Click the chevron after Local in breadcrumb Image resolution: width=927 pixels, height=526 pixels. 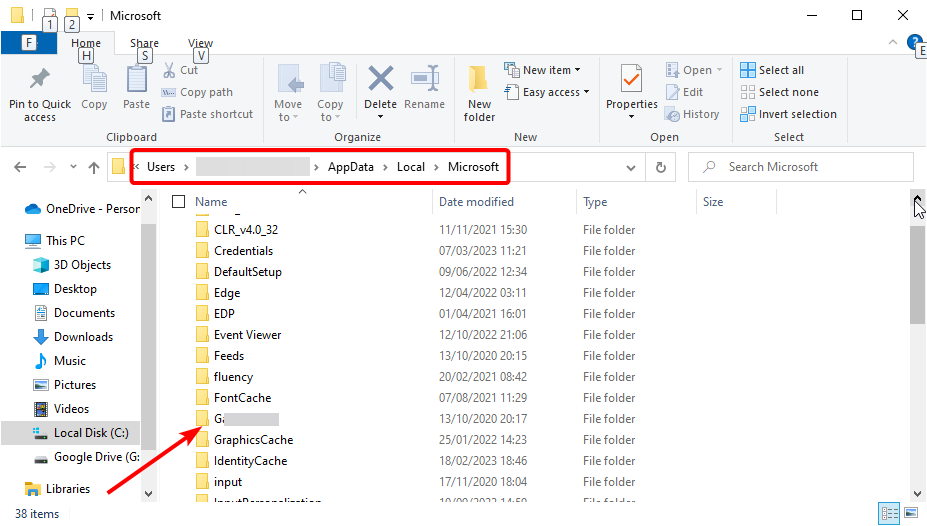[436, 167]
